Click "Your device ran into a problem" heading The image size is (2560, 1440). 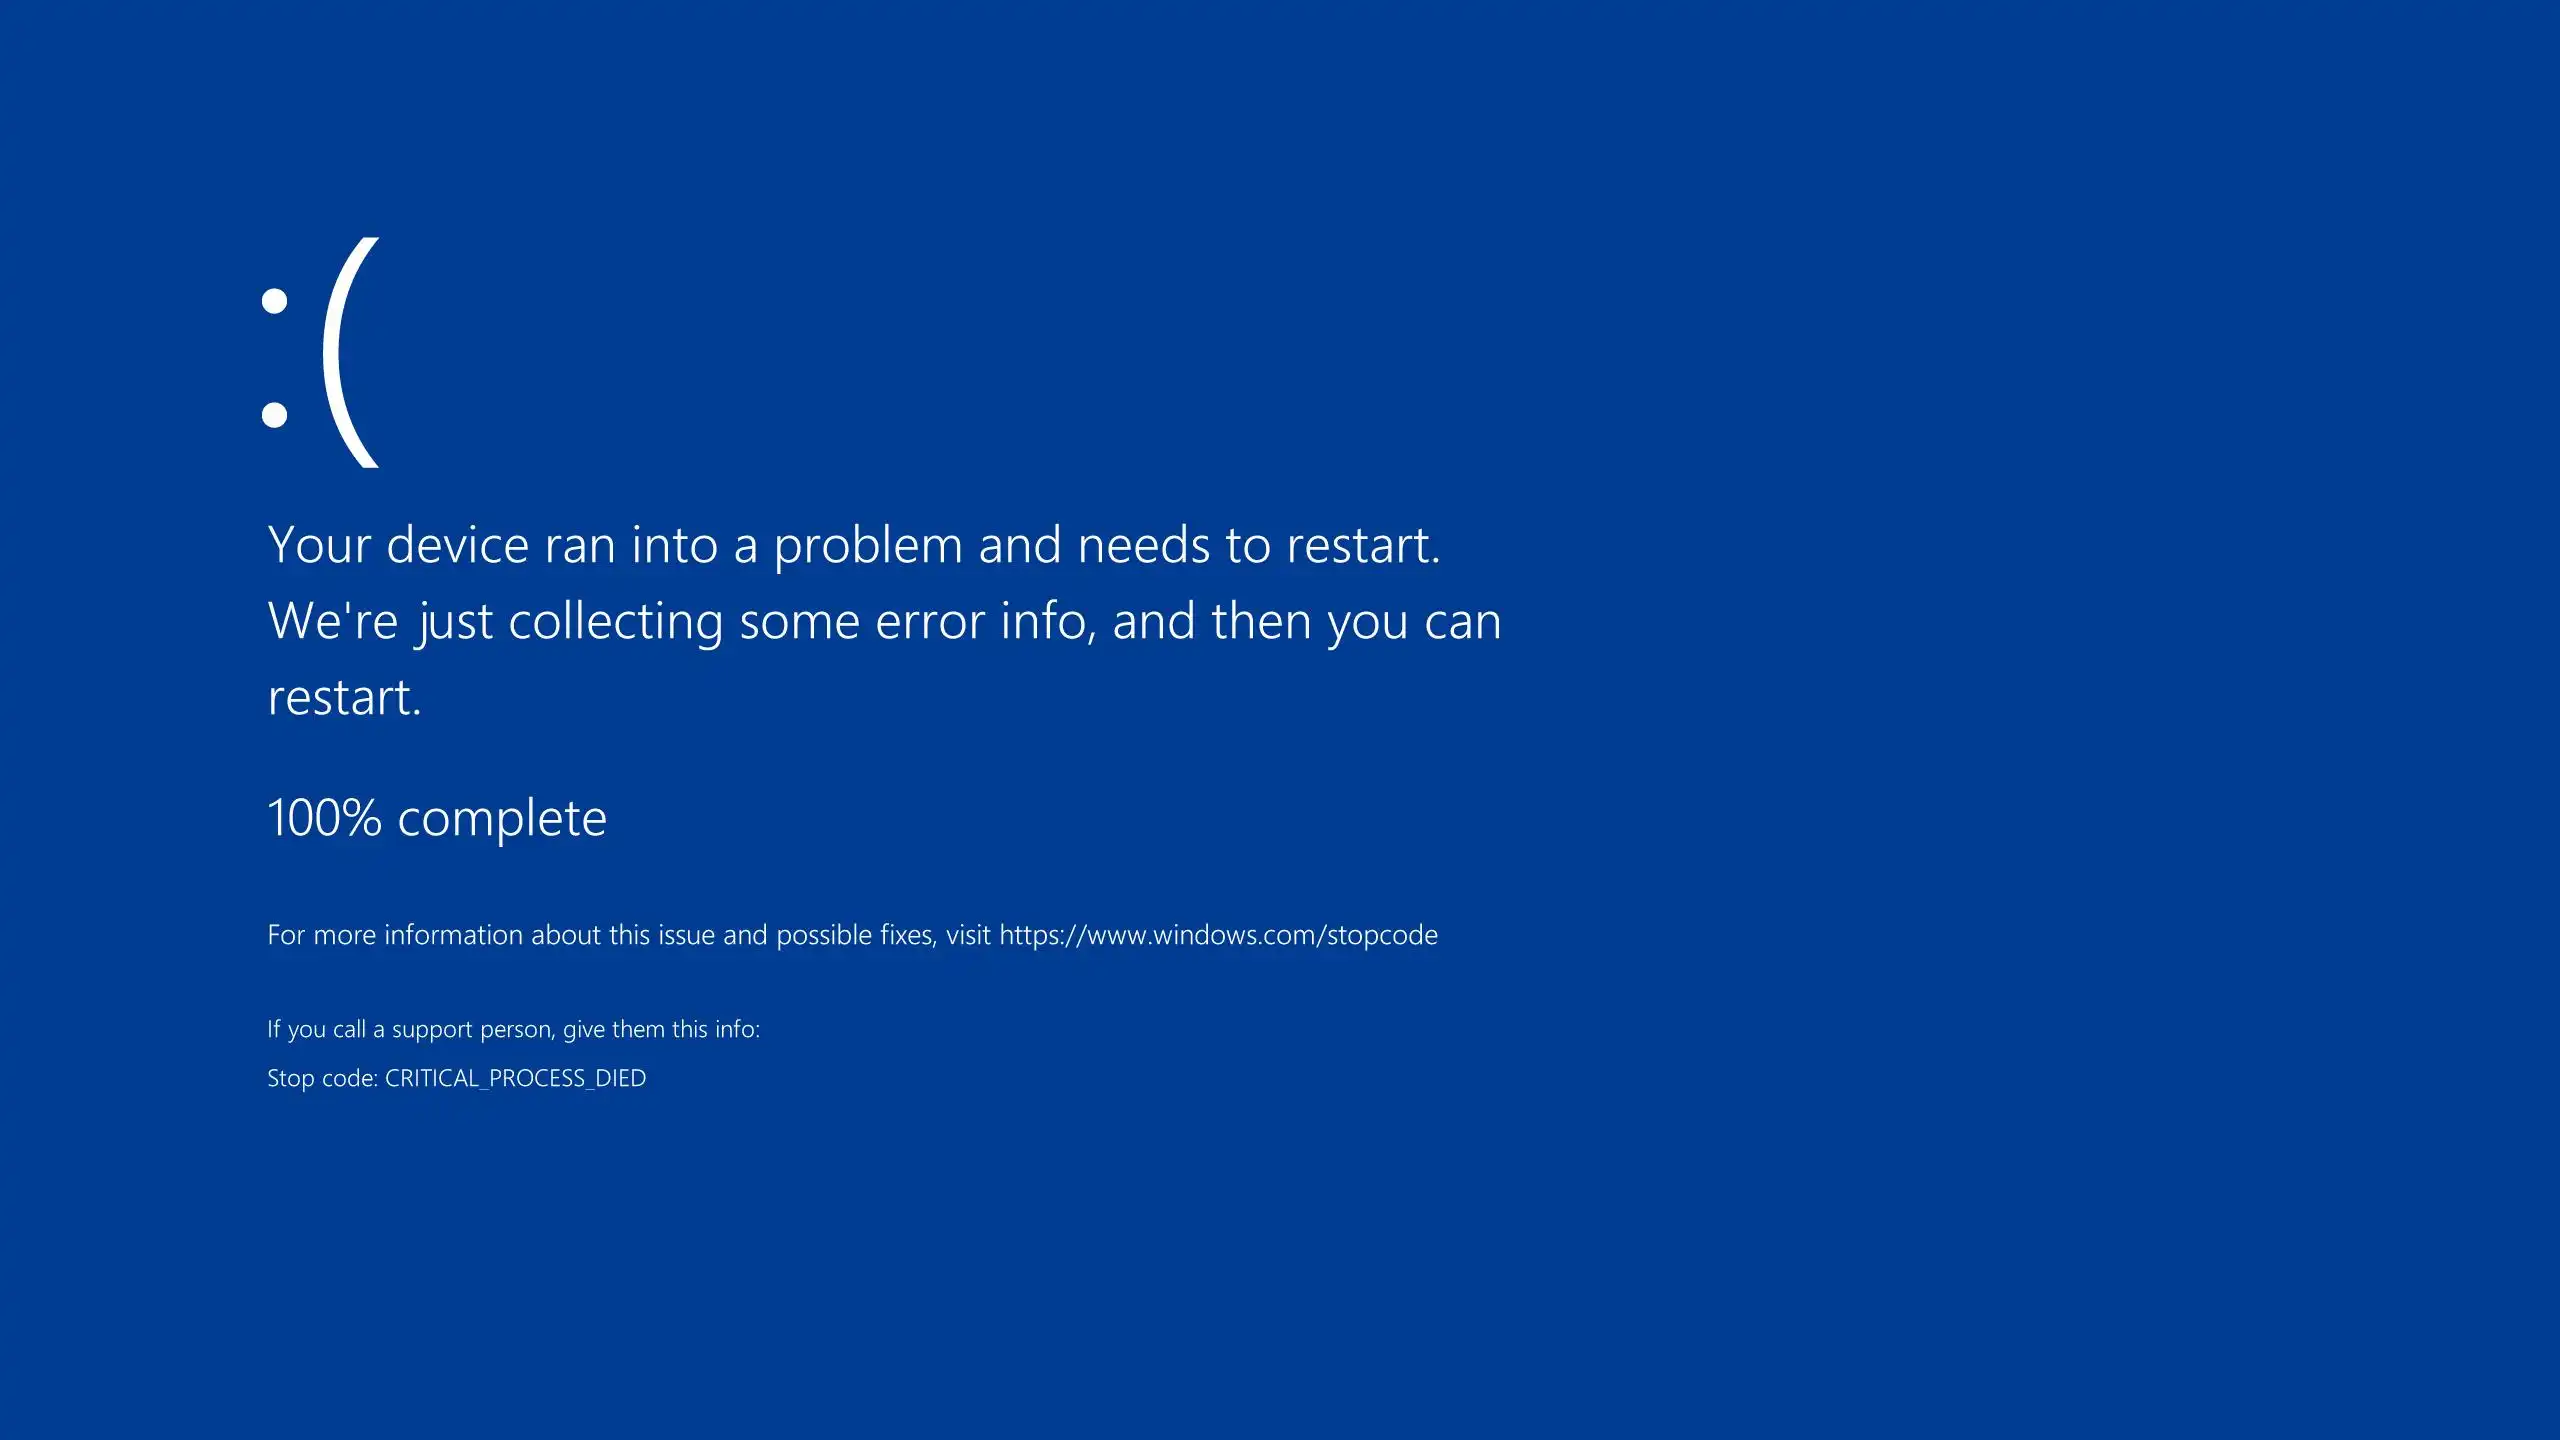pyautogui.click(x=618, y=546)
